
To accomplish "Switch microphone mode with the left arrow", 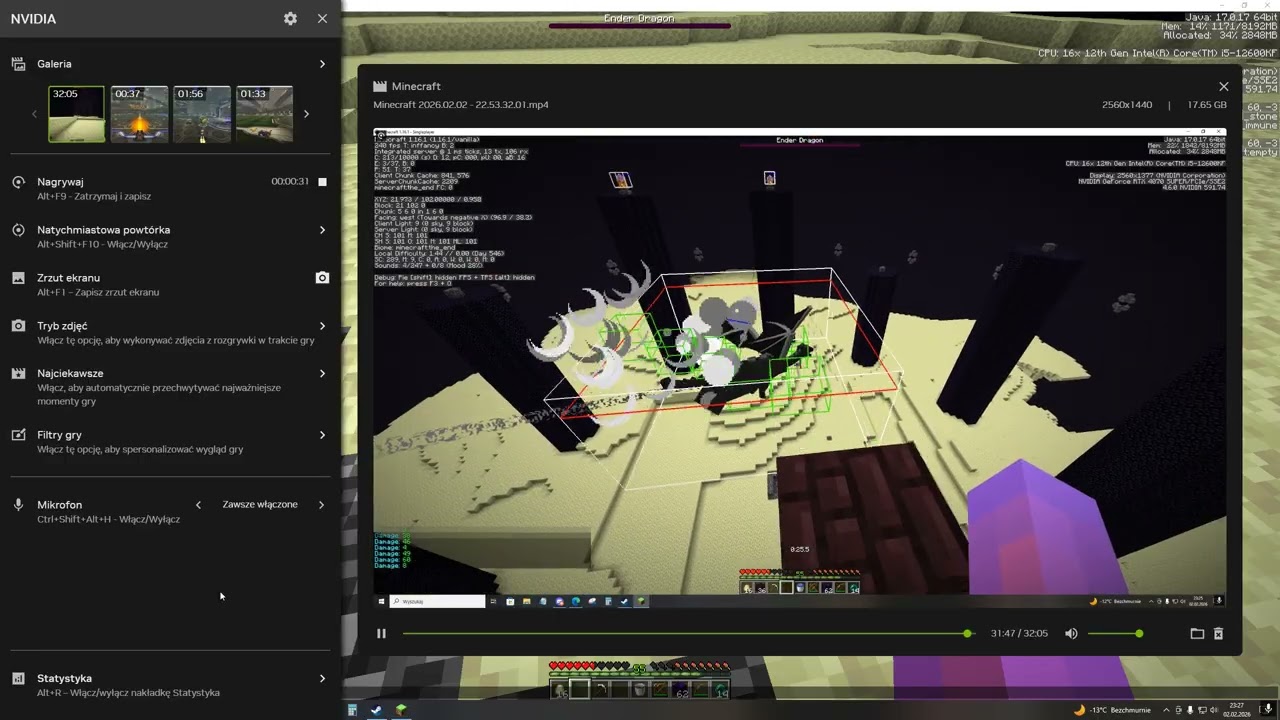I will point(198,505).
